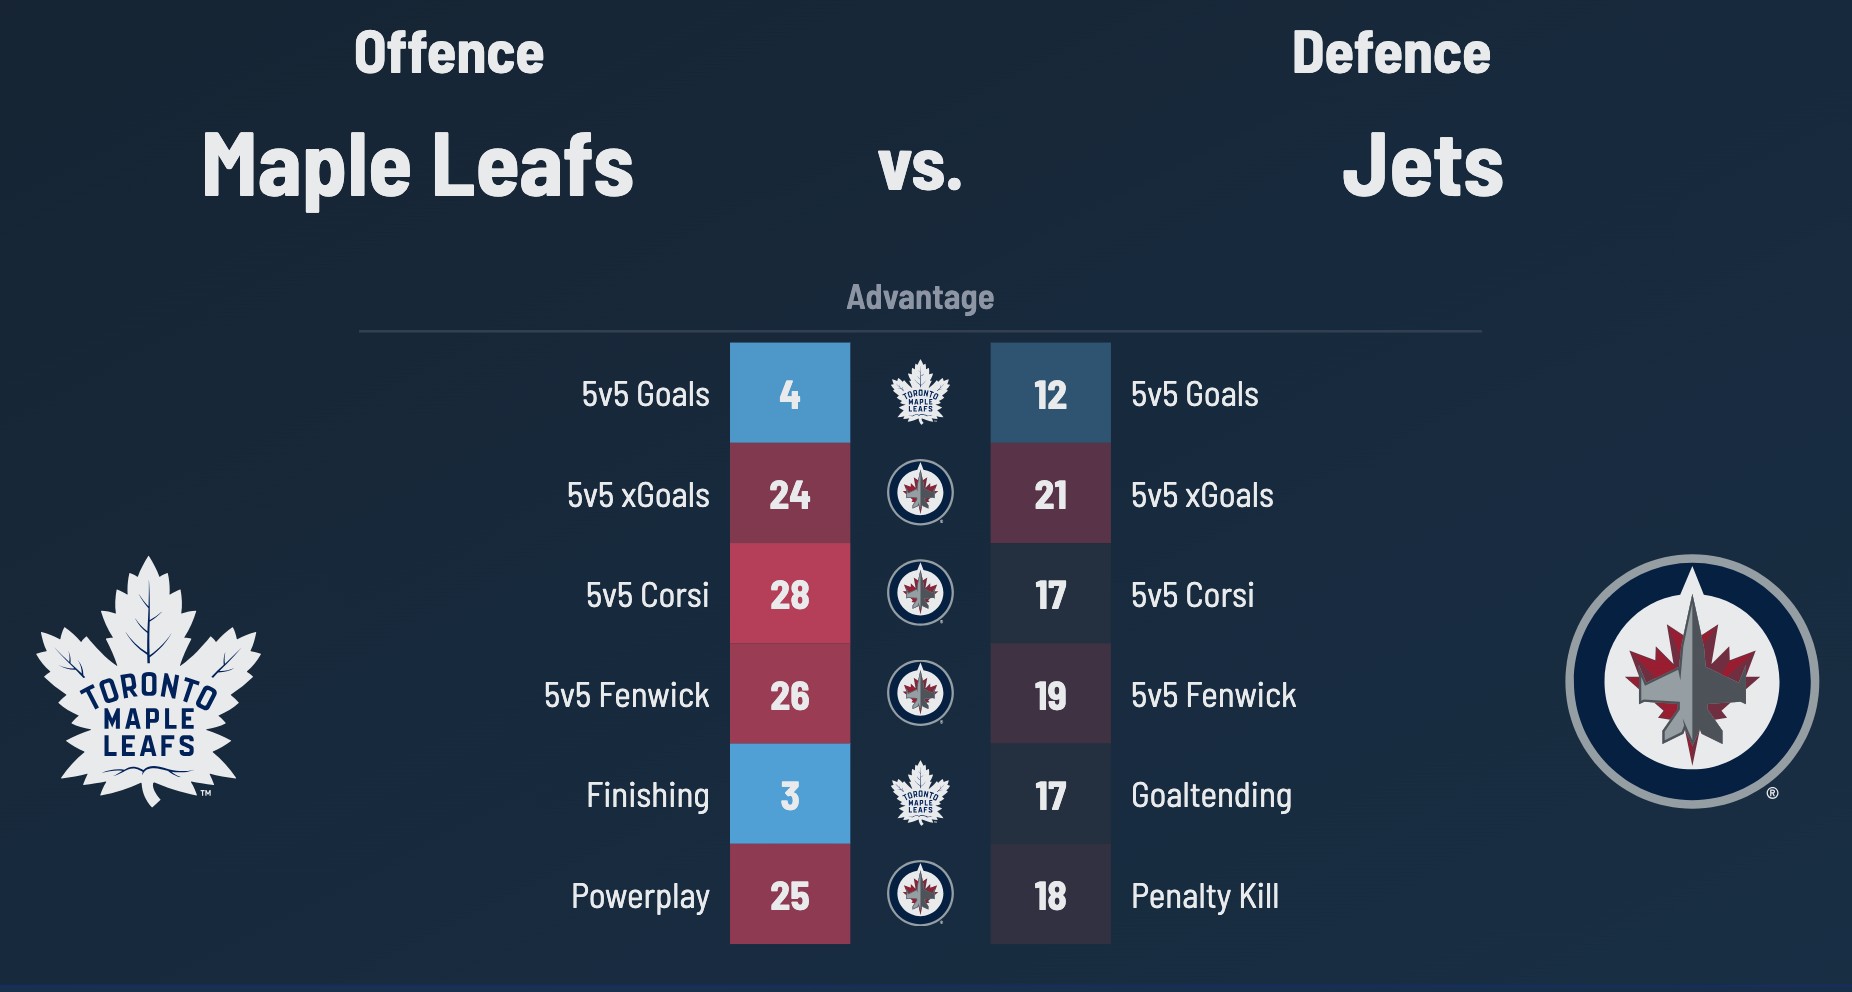Click the Maple Leafs team name title
This screenshot has height=992, width=1852.
418,166
